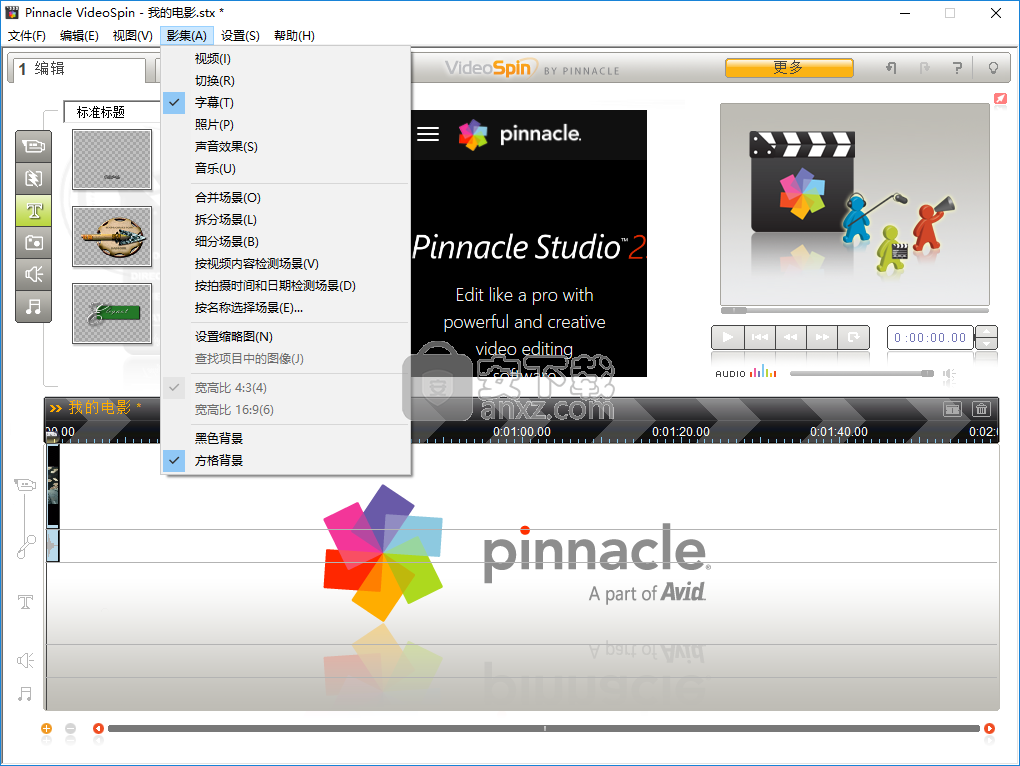Select 设置缩略图(N) menu item
The height and width of the screenshot is (766, 1020).
(x=286, y=337)
